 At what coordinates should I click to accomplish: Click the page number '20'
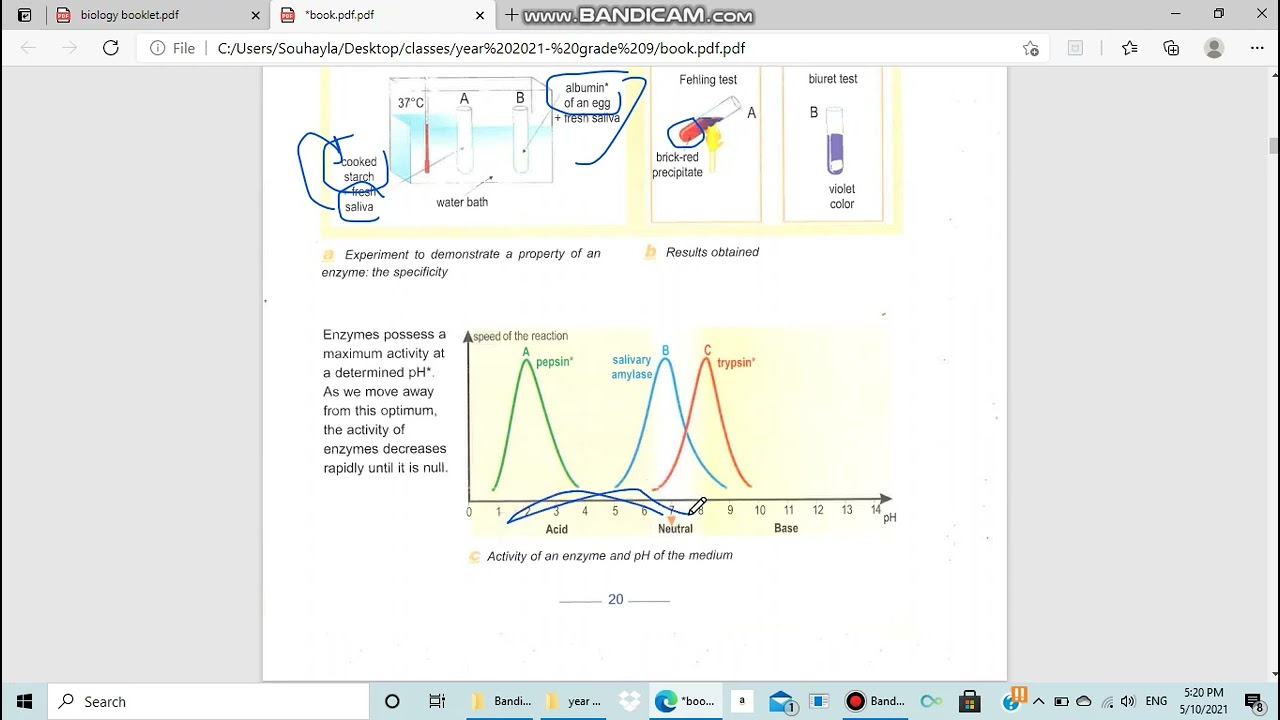(x=615, y=599)
